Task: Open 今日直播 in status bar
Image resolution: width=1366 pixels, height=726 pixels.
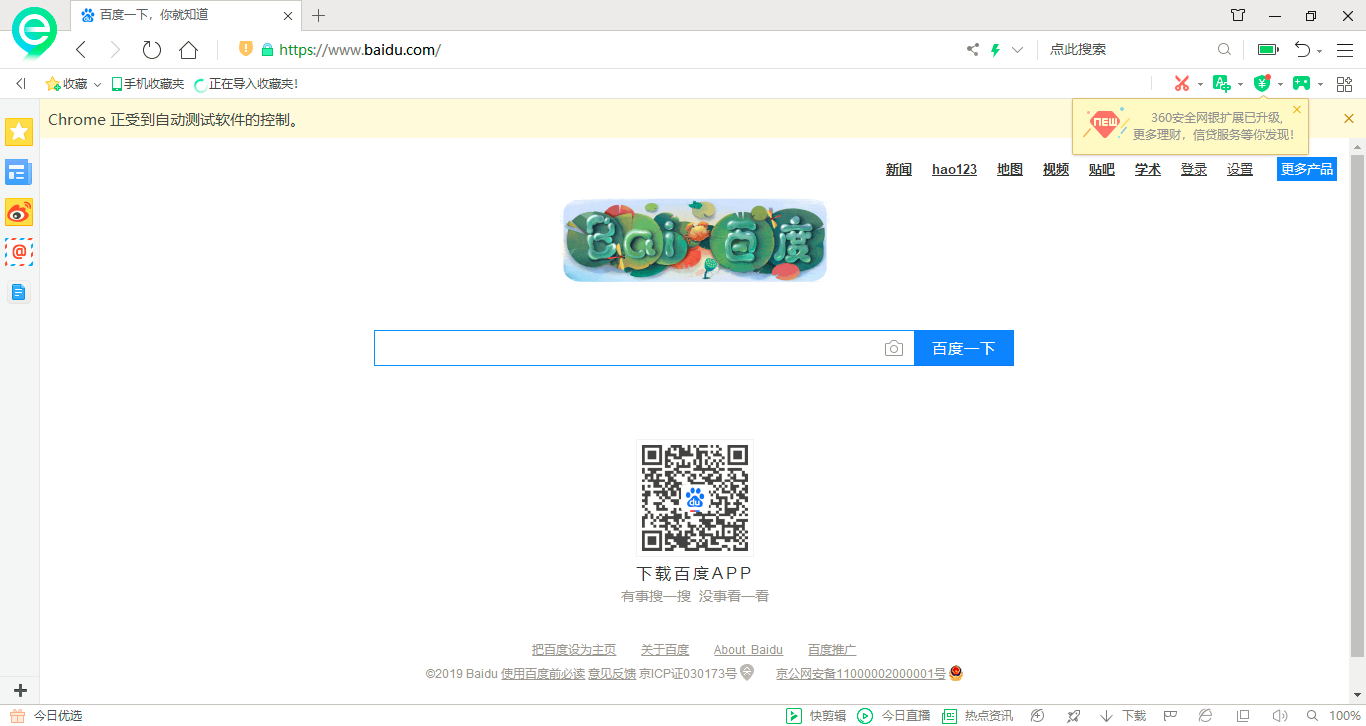Action: pos(894,716)
